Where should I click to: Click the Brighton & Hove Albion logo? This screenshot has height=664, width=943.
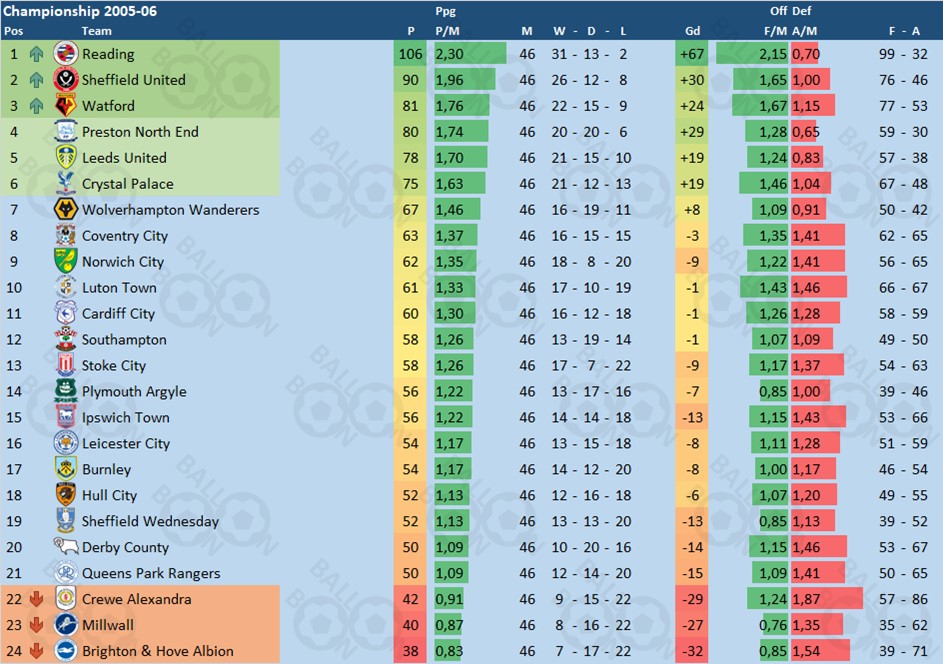pyautogui.click(x=66, y=651)
